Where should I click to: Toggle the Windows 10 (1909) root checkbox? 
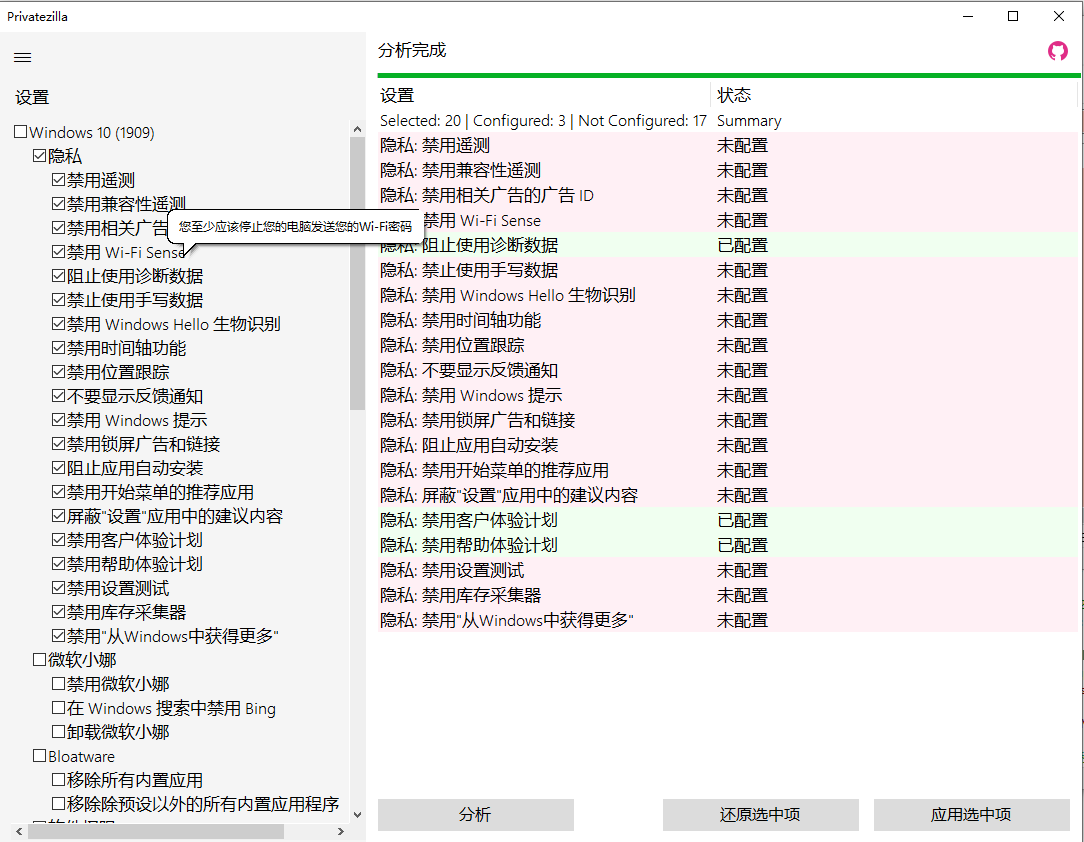tap(21, 132)
